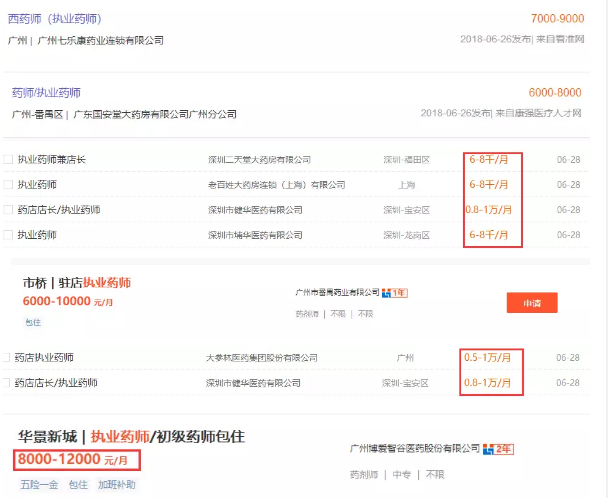
Task: Click 老百姓大药房连锁（上海）有限公司 link
Action: coord(276,185)
